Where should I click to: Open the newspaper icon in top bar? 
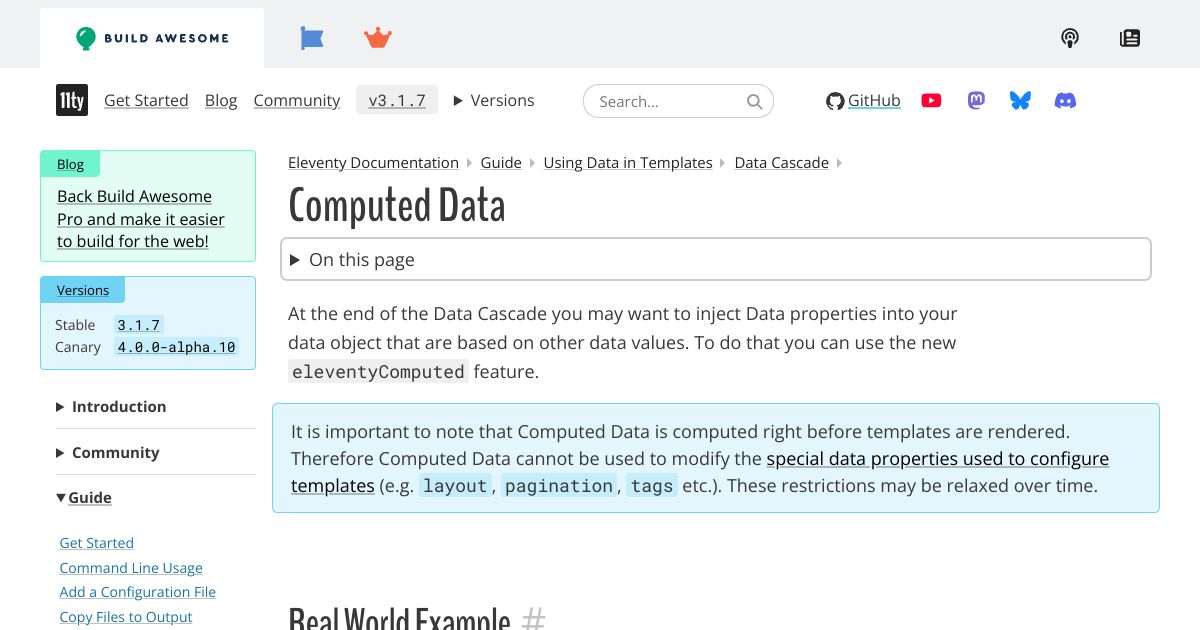(1130, 38)
